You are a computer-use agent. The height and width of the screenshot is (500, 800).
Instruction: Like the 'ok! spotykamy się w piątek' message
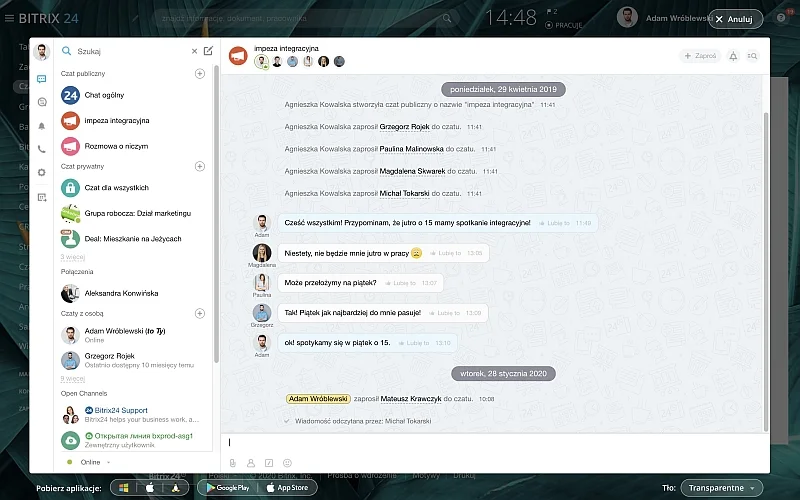pos(414,343)
